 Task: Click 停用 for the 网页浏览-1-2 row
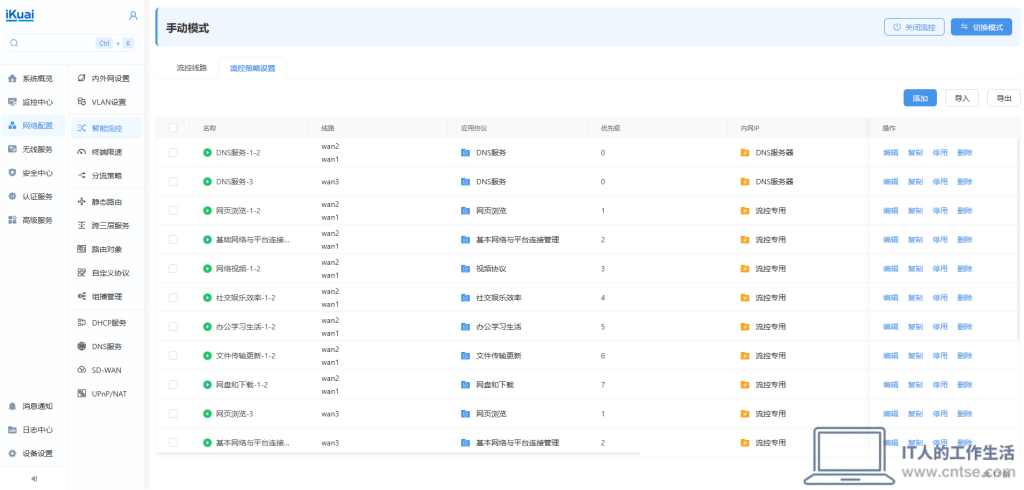click(x=940, y=210)
